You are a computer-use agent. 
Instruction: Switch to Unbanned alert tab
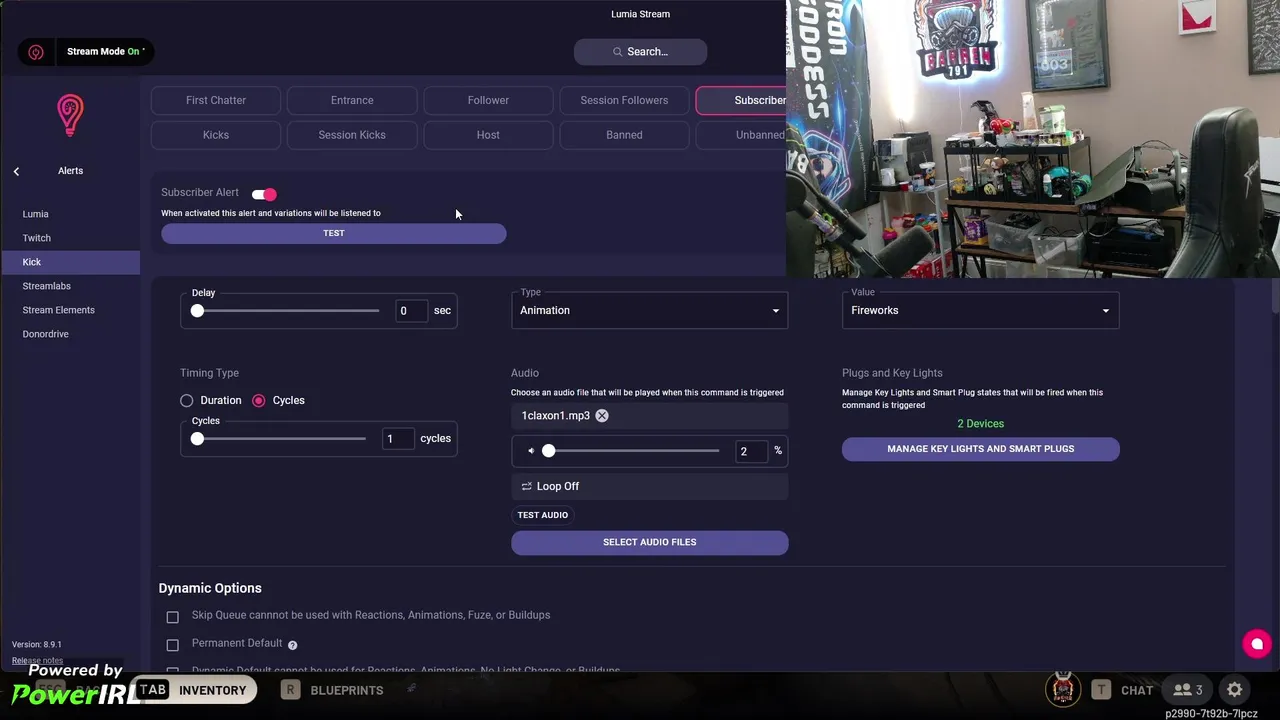(x=741, y=135)
